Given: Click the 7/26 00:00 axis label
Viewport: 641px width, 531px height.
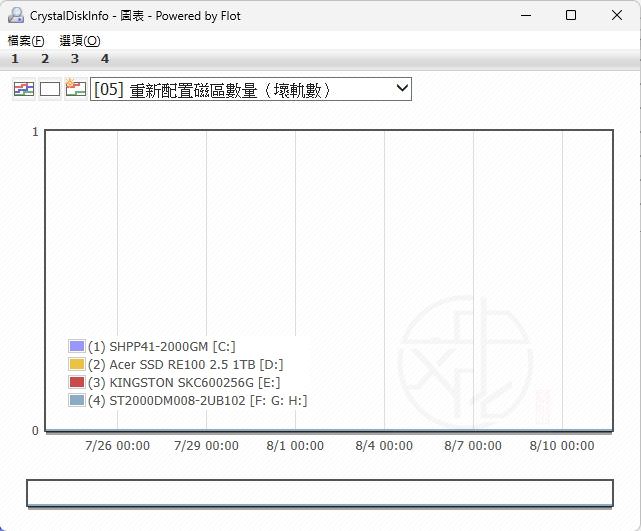Looking at the screenshot, I should point(117,446).
